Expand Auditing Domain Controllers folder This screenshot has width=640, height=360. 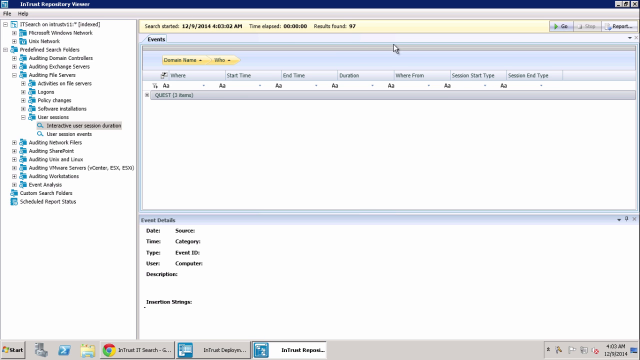pos(14,58)
